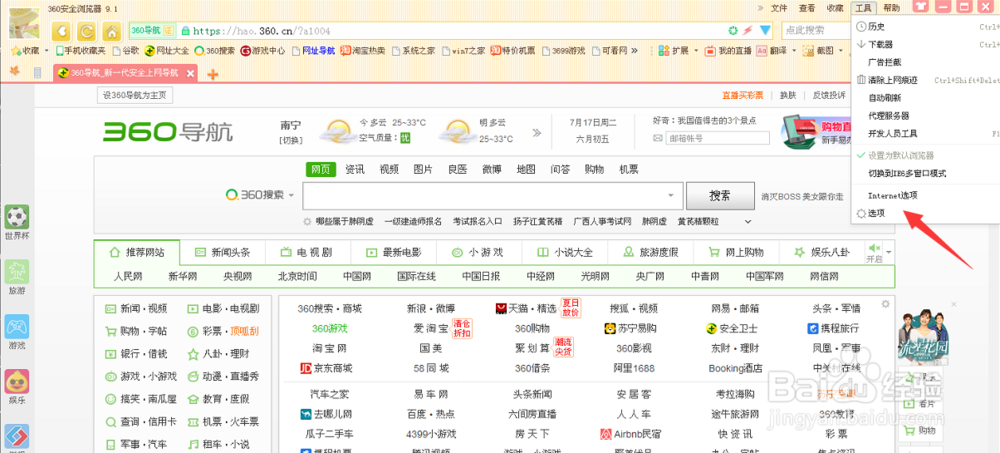Open a new tab with the orange plus

click(213, 74)
